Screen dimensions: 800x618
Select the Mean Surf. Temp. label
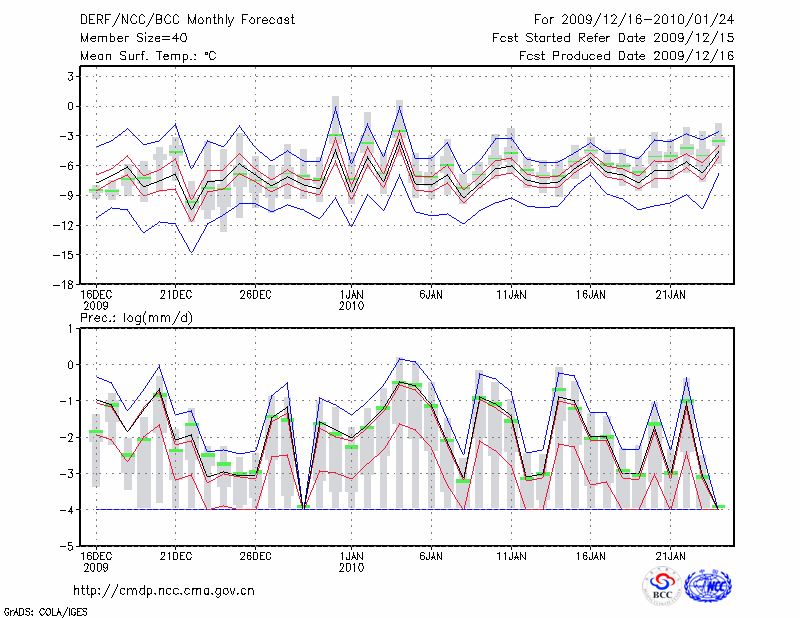(147, 56)
